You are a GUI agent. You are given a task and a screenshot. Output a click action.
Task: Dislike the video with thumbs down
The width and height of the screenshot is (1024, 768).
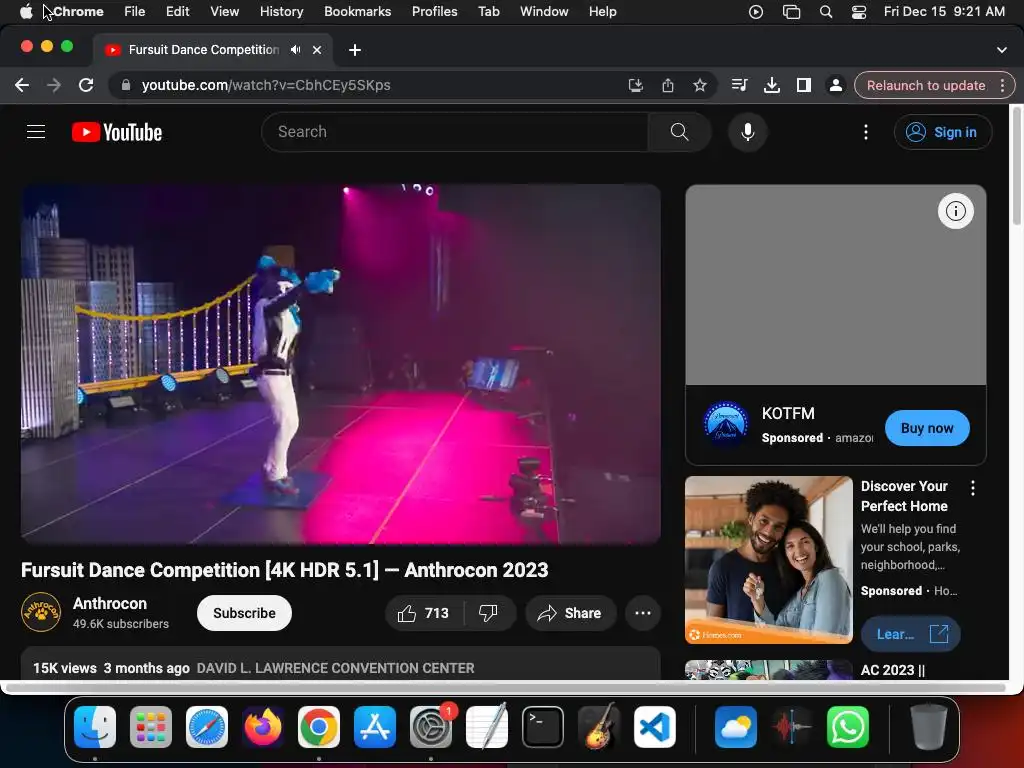[x=489, y=613]
